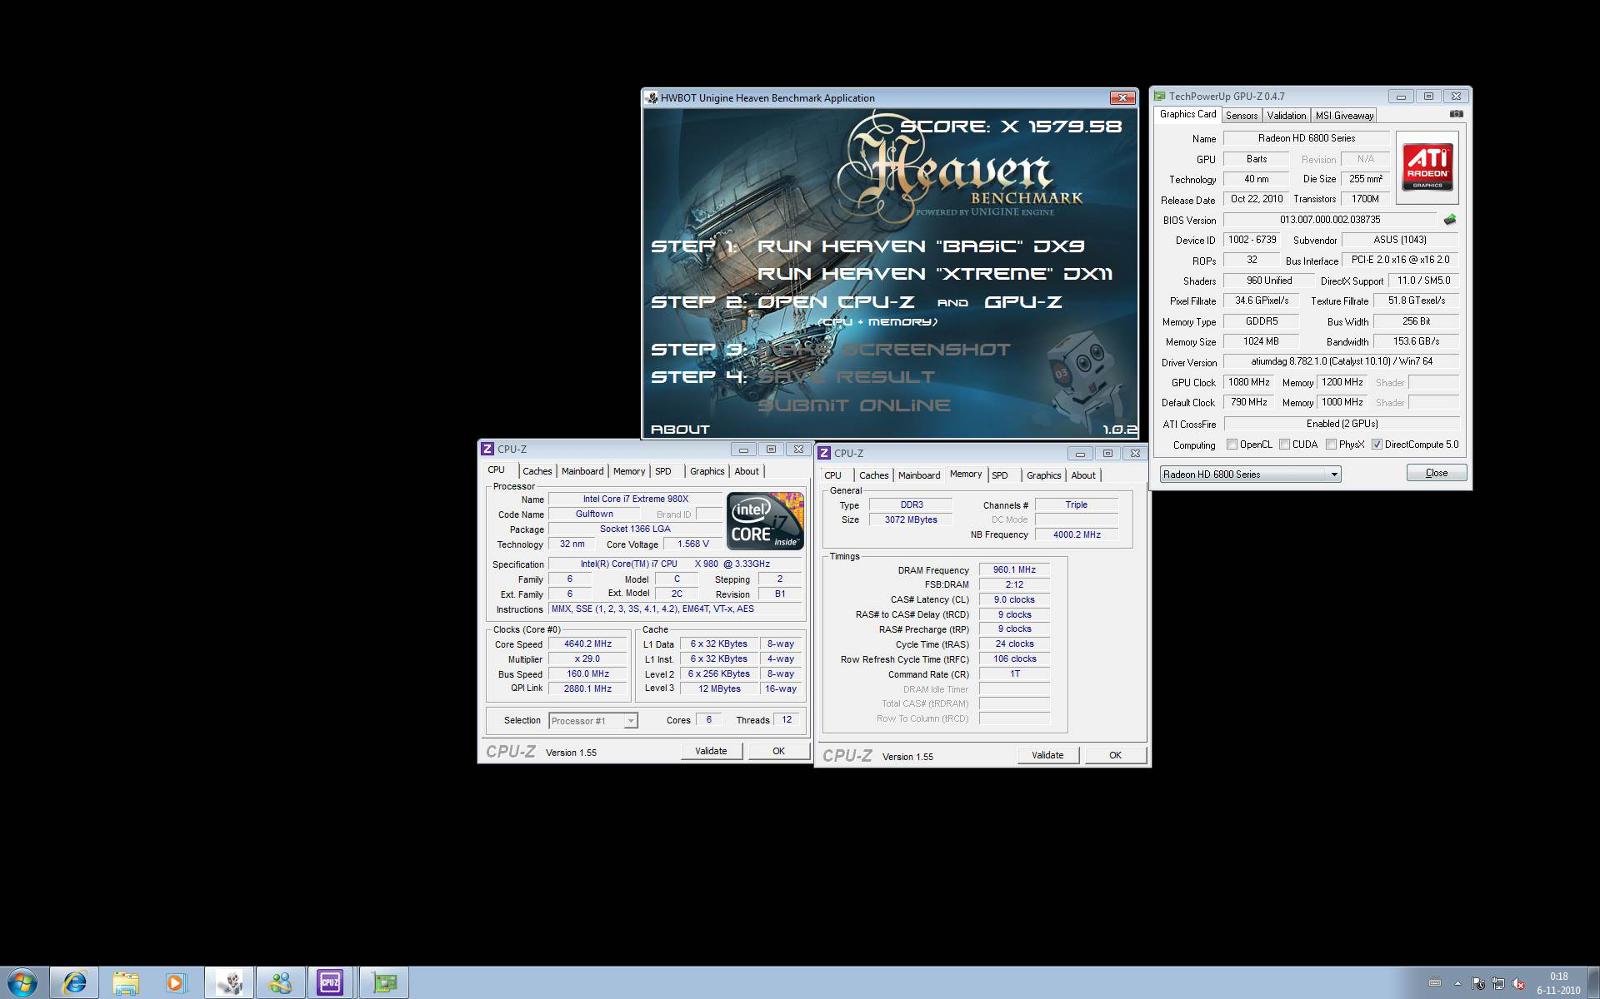Select the About tab in left CPU-Z window

click(746, 471)
